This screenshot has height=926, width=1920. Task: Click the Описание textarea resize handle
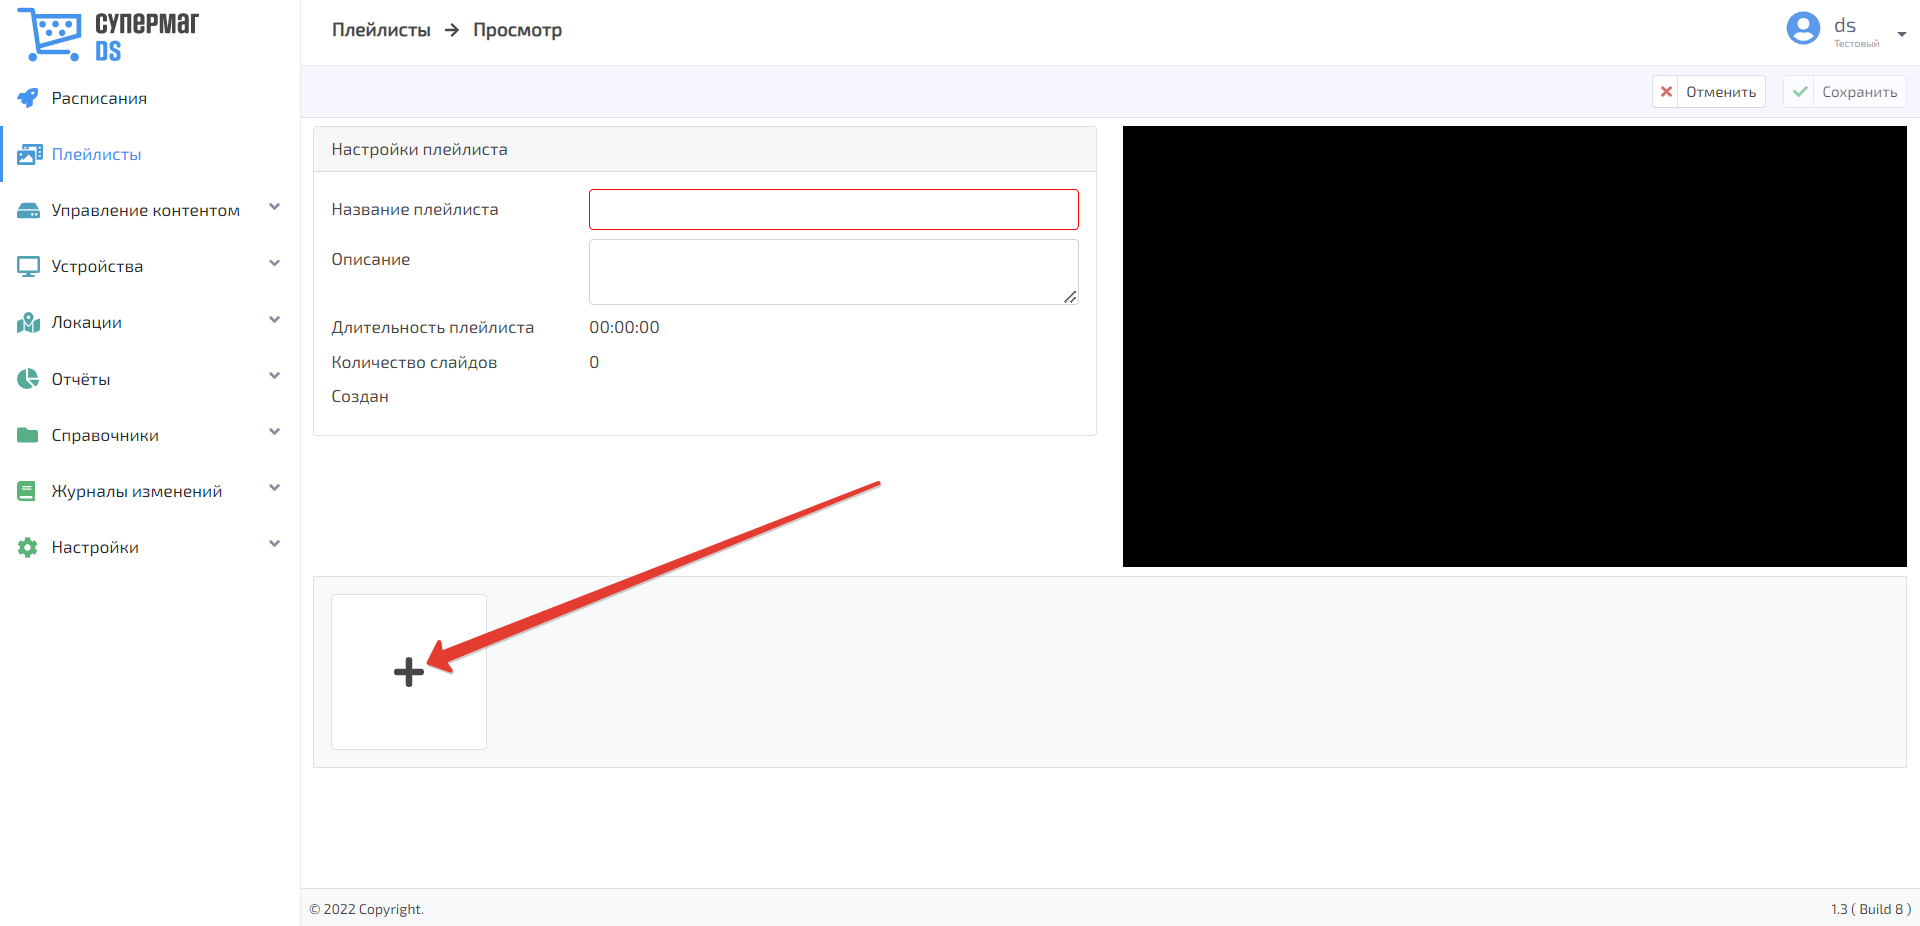pos(1070,296)
